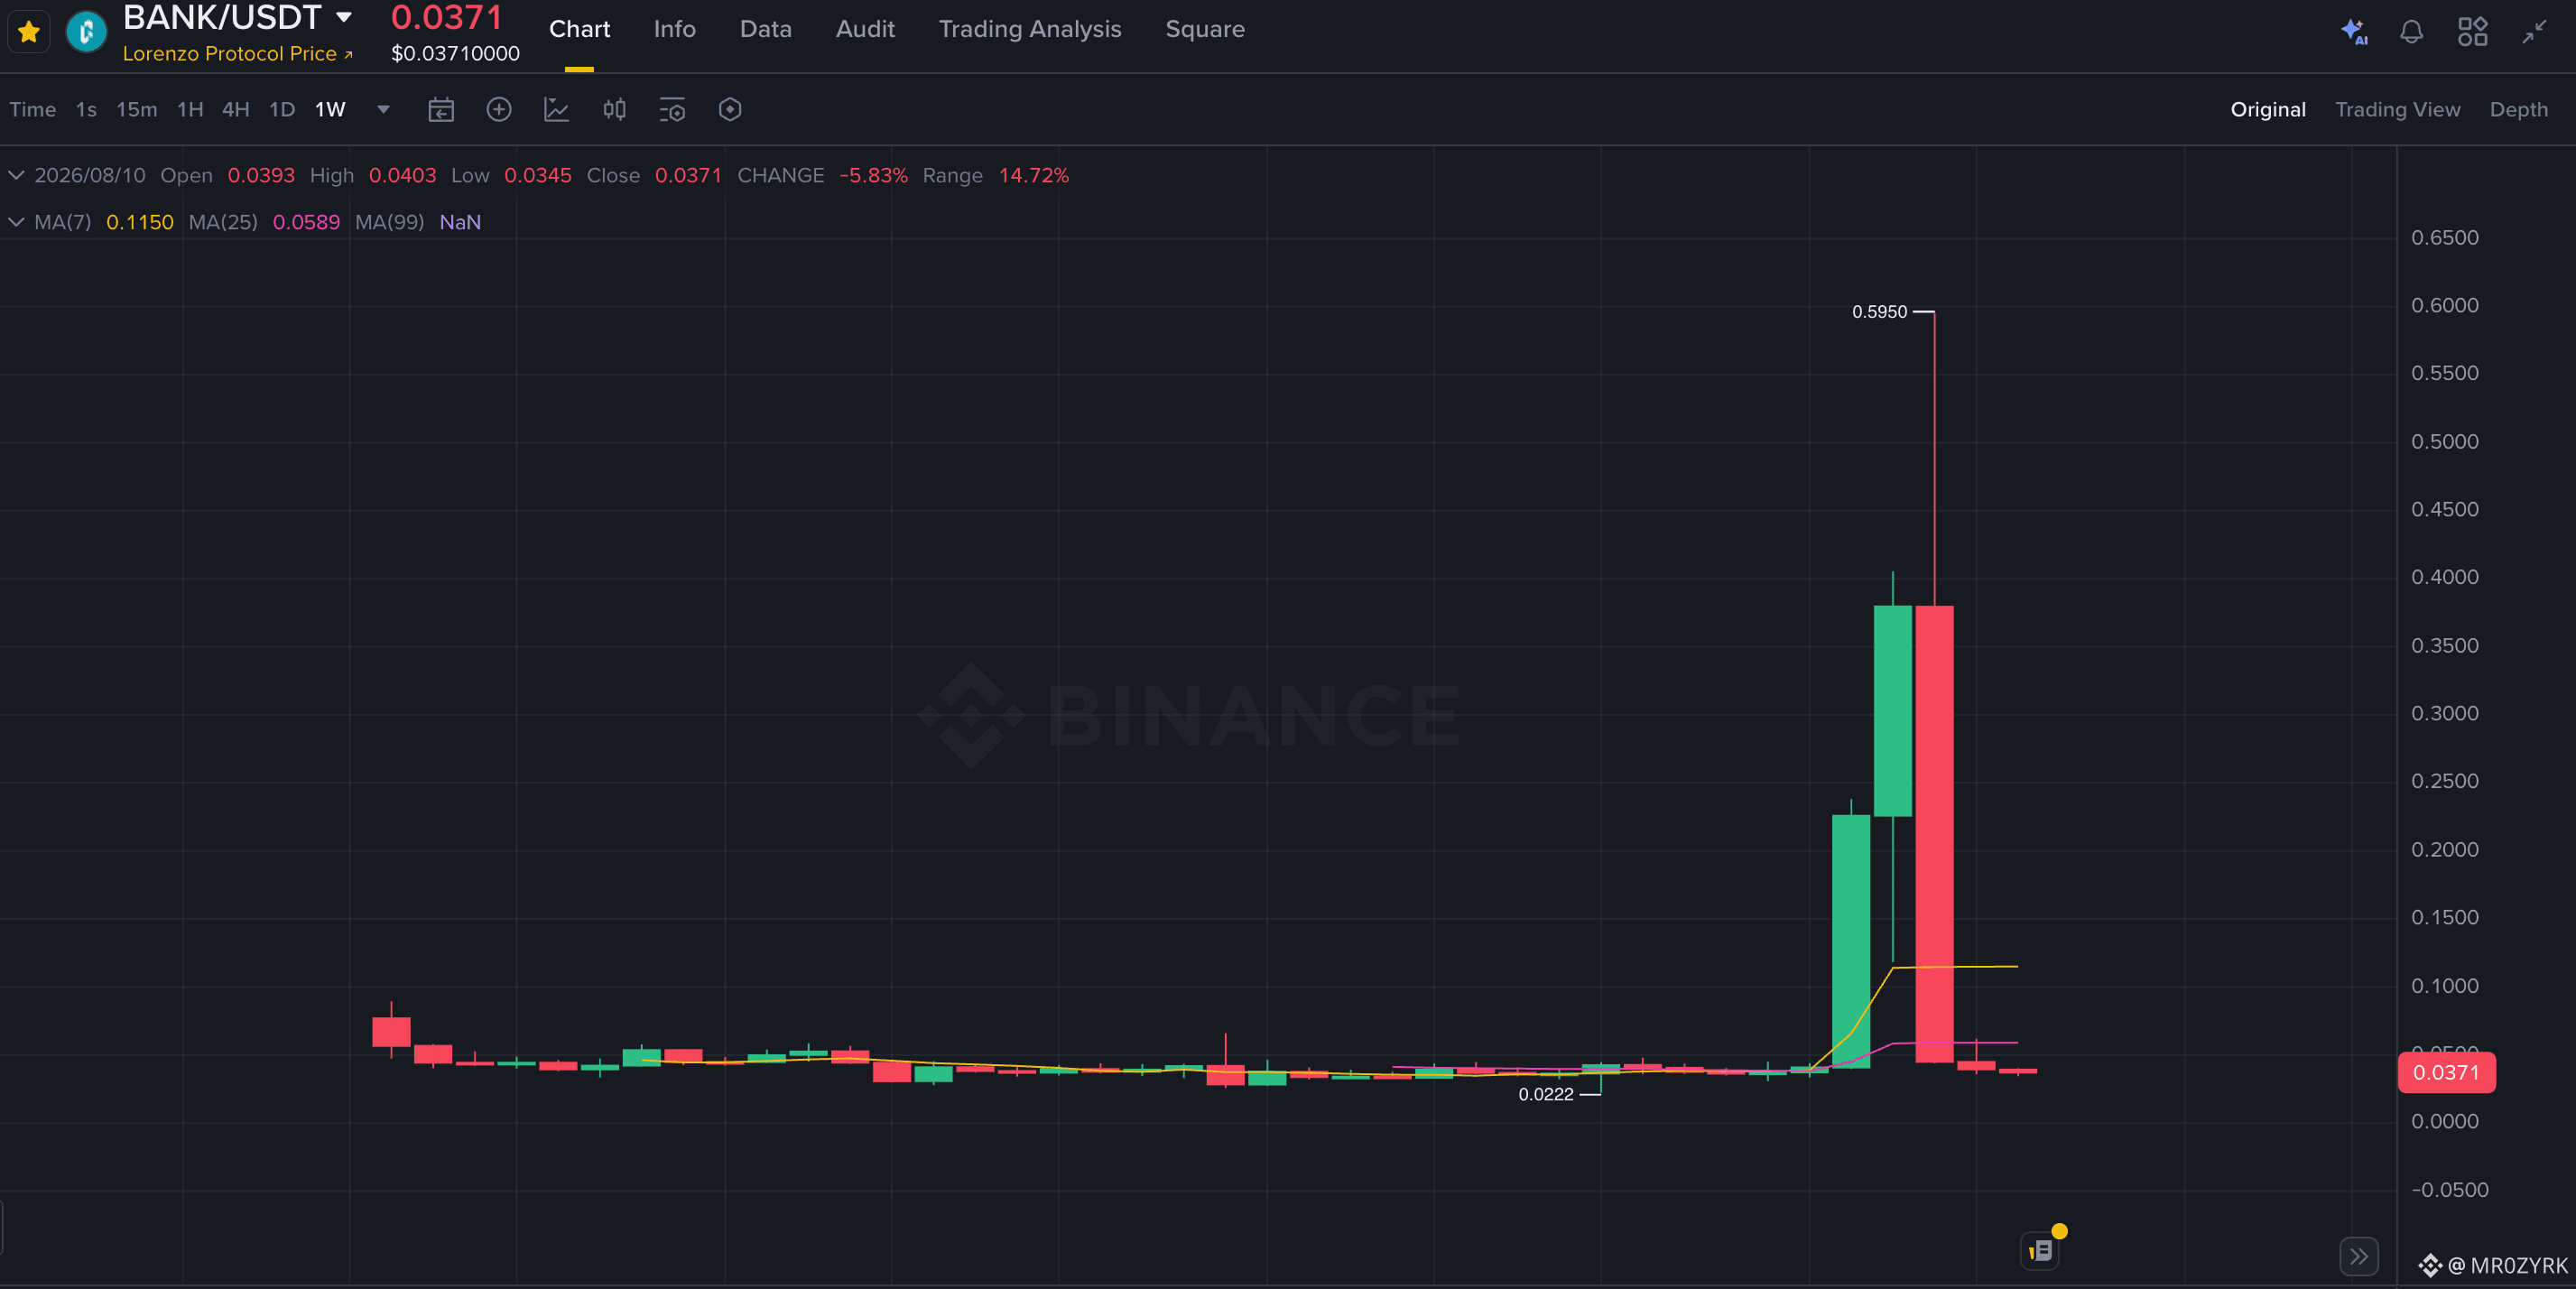Switch to the Data tab
Image resolution: width=2576 pixels, height=1289 pixels.
tap(765, 29)
